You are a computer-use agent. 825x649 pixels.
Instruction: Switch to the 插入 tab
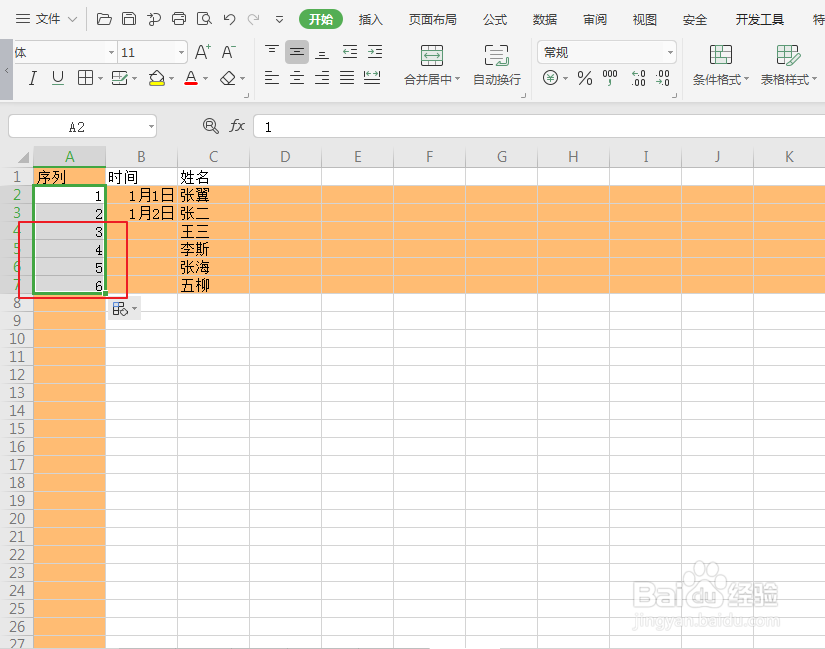tap(370, 20)
